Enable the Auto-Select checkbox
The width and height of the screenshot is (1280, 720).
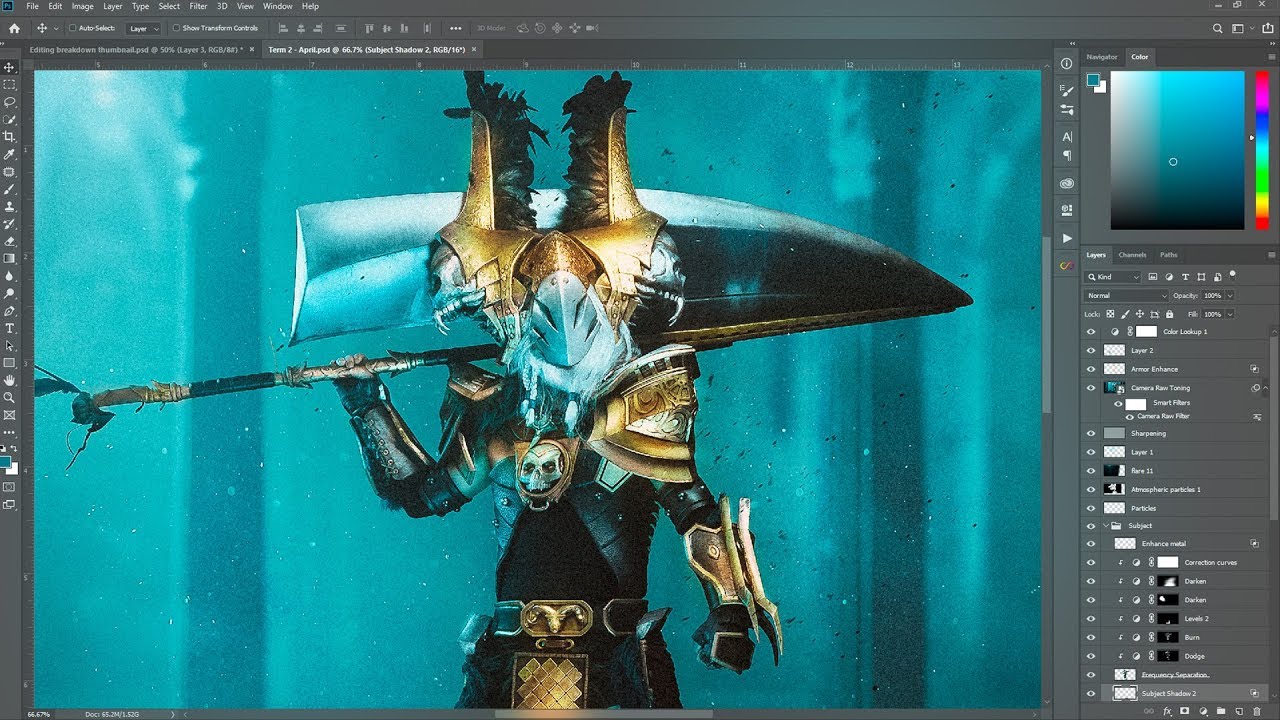73,28
